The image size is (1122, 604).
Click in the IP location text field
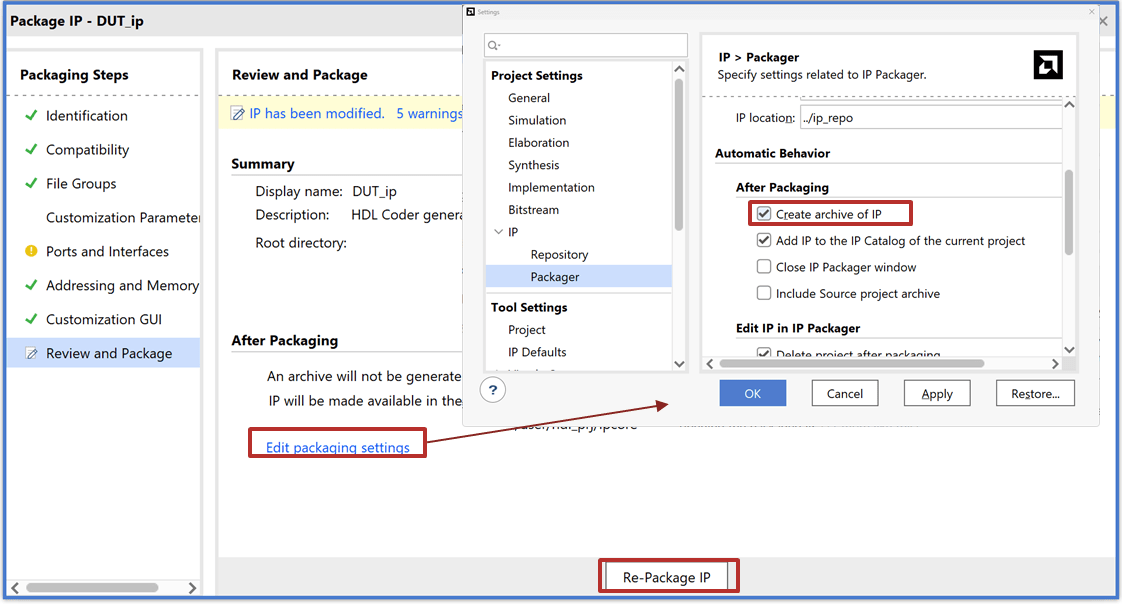[x=930, y=118]
